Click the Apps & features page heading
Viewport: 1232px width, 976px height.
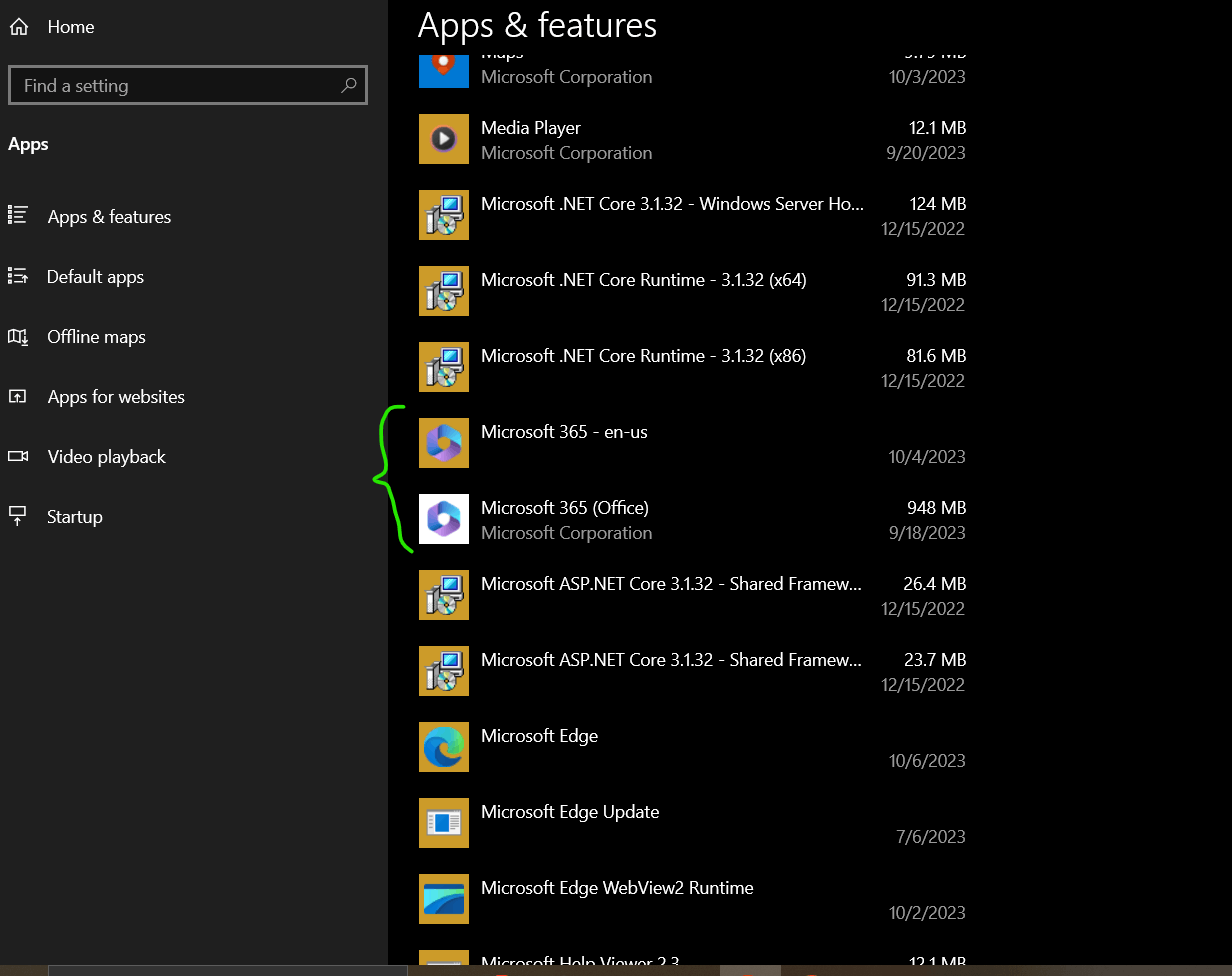537,25
